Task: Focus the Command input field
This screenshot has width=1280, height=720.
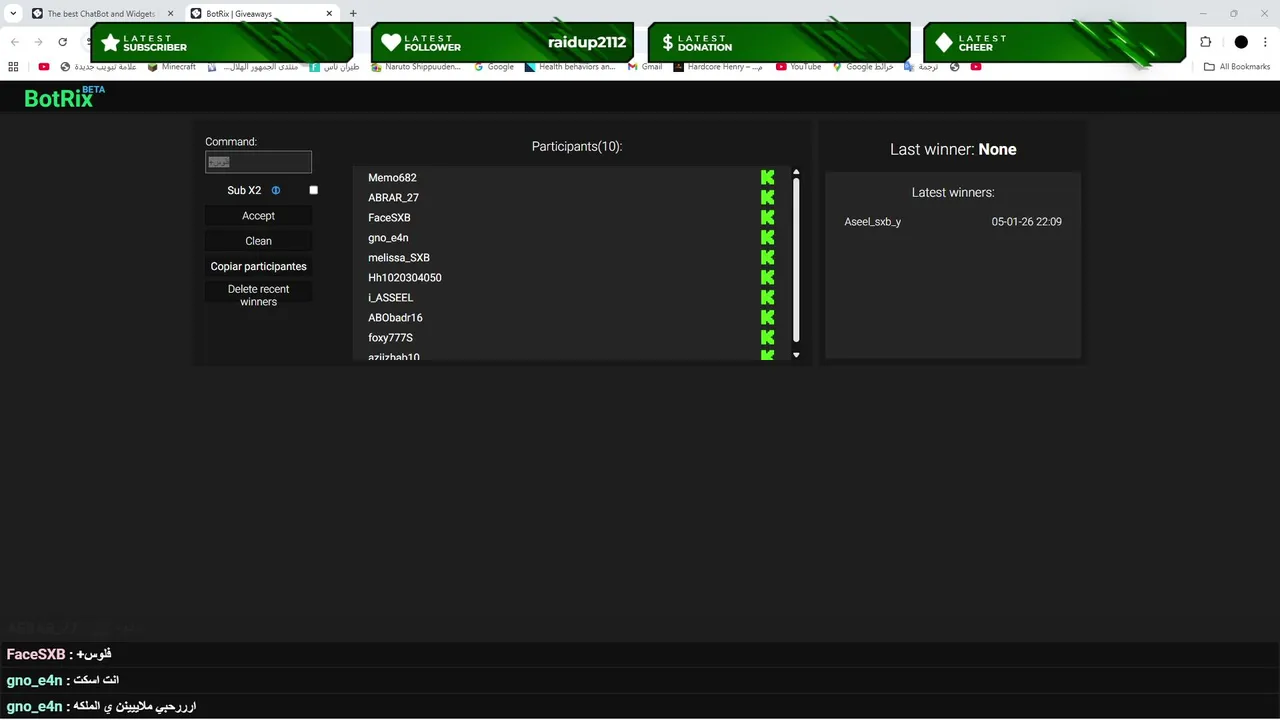Action: tap(258, 162)
